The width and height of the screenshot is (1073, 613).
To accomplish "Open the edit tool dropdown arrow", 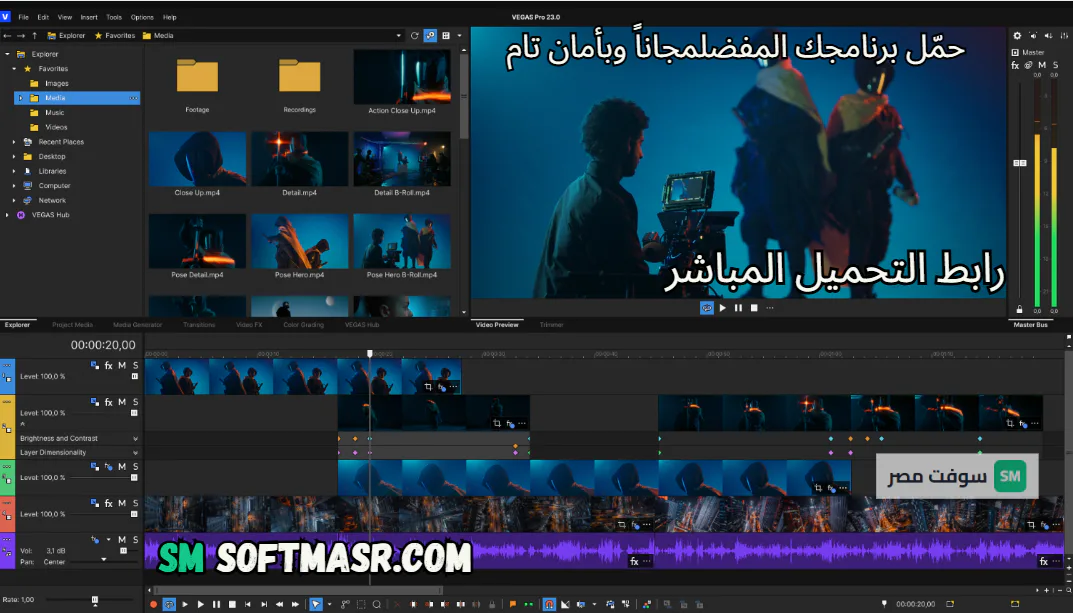I will 329,605.
